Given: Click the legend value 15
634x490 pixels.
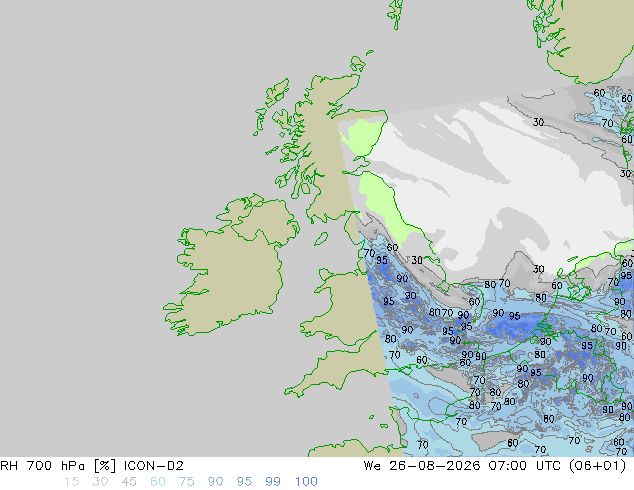Looking at the screenshot, I should click(71, 482).
